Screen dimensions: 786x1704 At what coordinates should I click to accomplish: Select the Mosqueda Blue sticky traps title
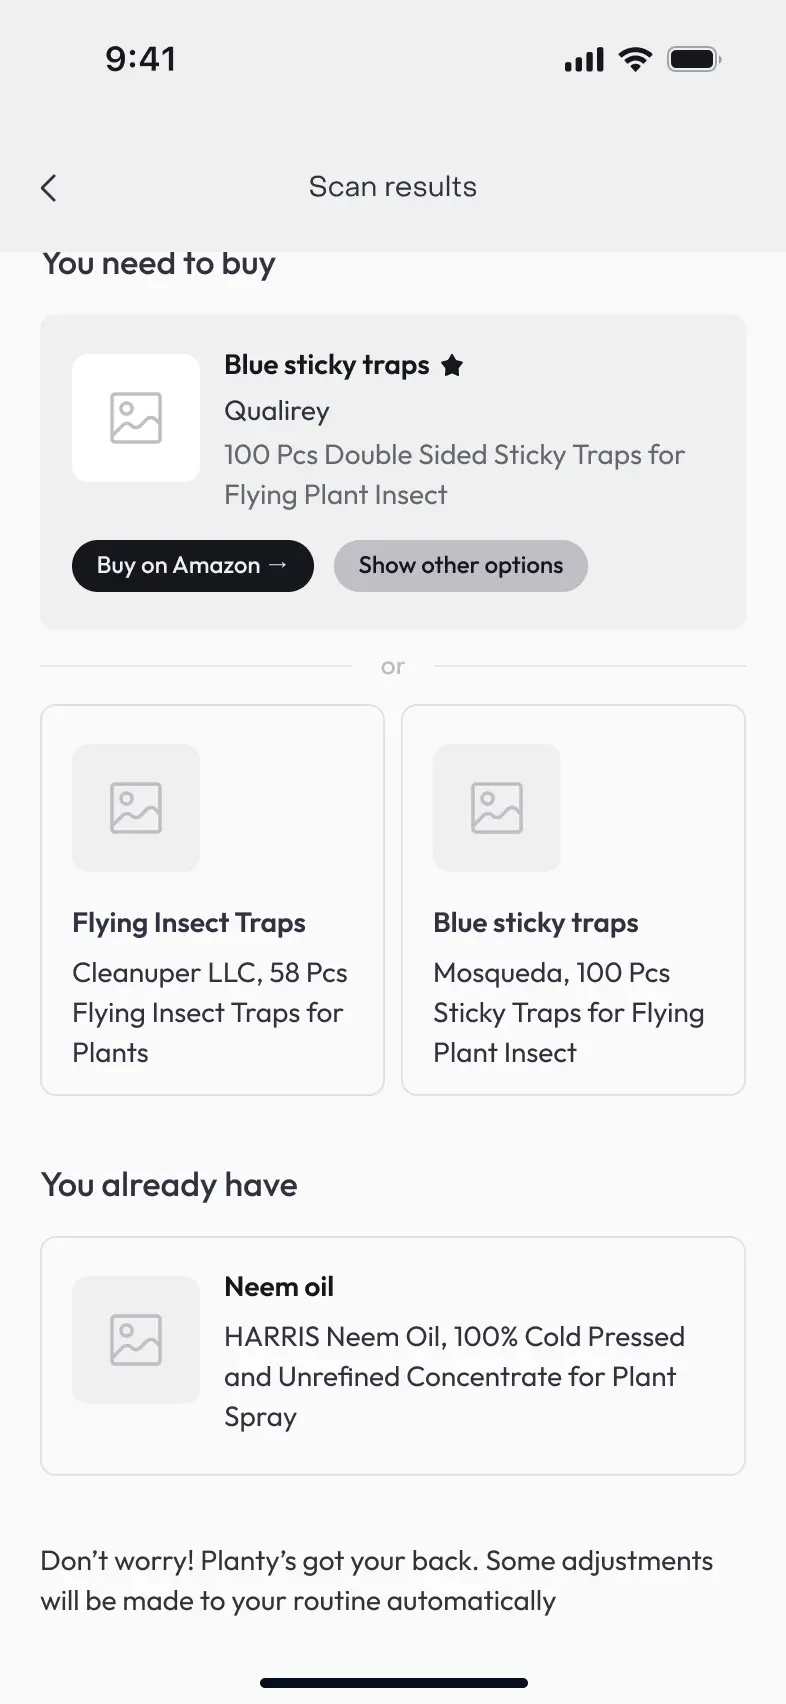point(536,923)
